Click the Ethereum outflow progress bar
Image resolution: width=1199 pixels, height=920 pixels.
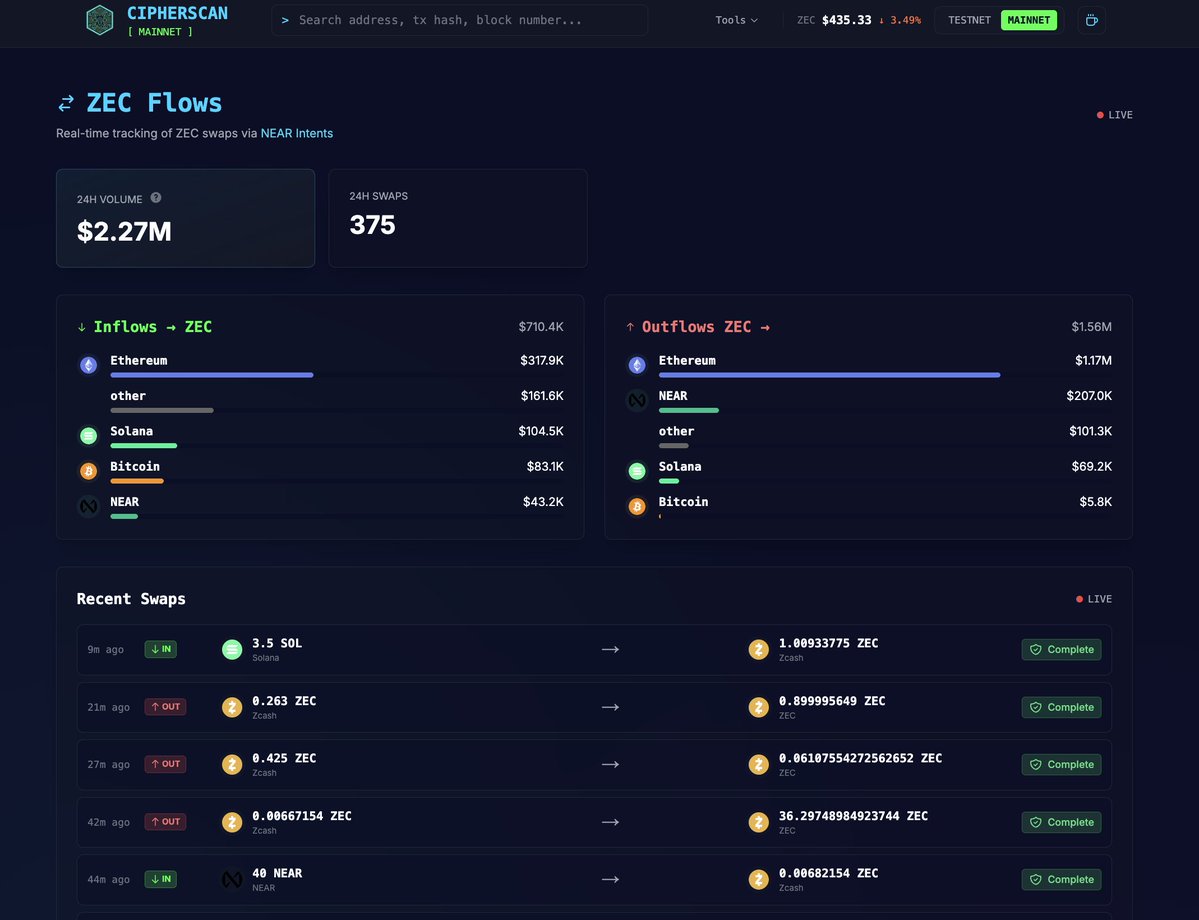tap(830, 375)
